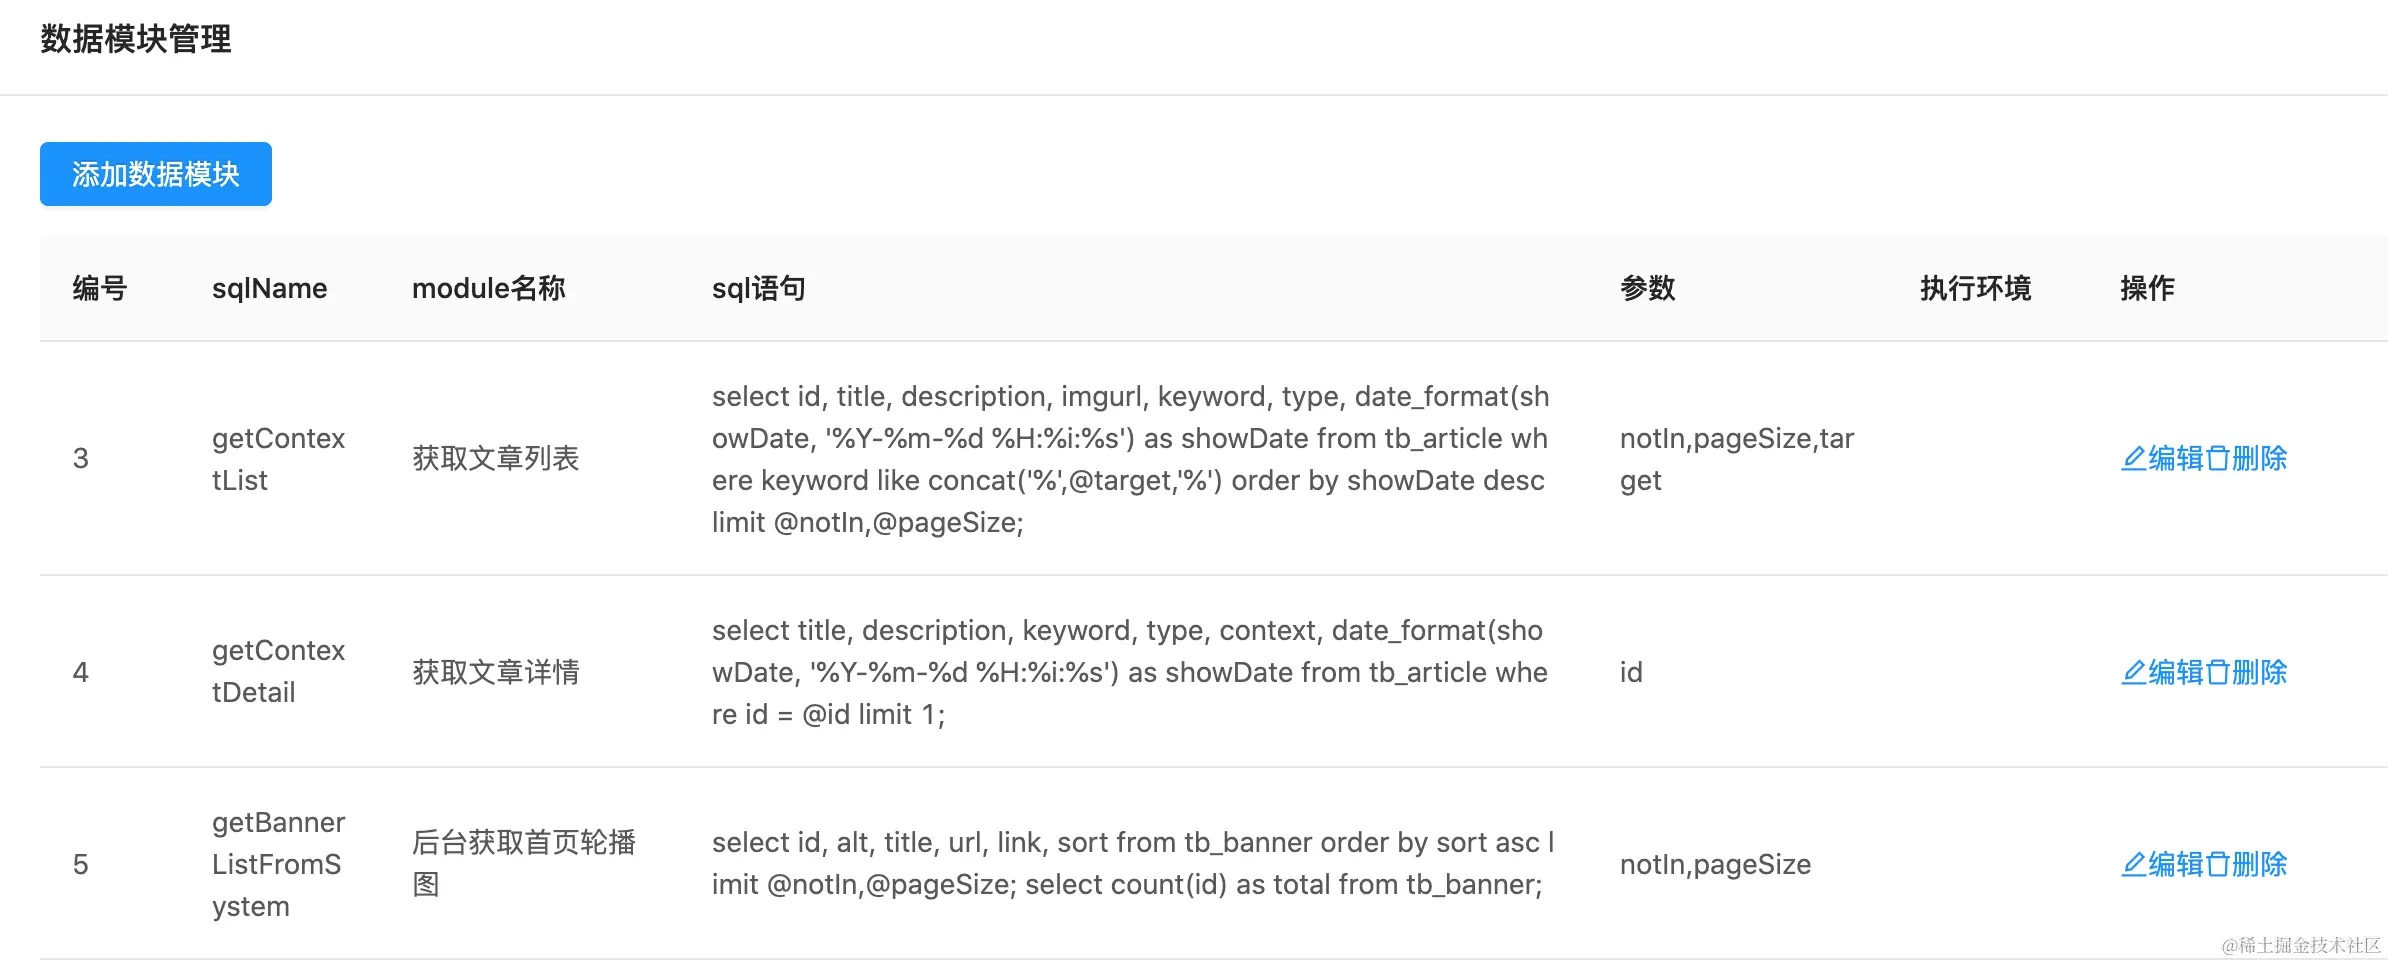Click the 数据模块管理 page title
The image size is (2388, 962).
(x=136, y=39)
